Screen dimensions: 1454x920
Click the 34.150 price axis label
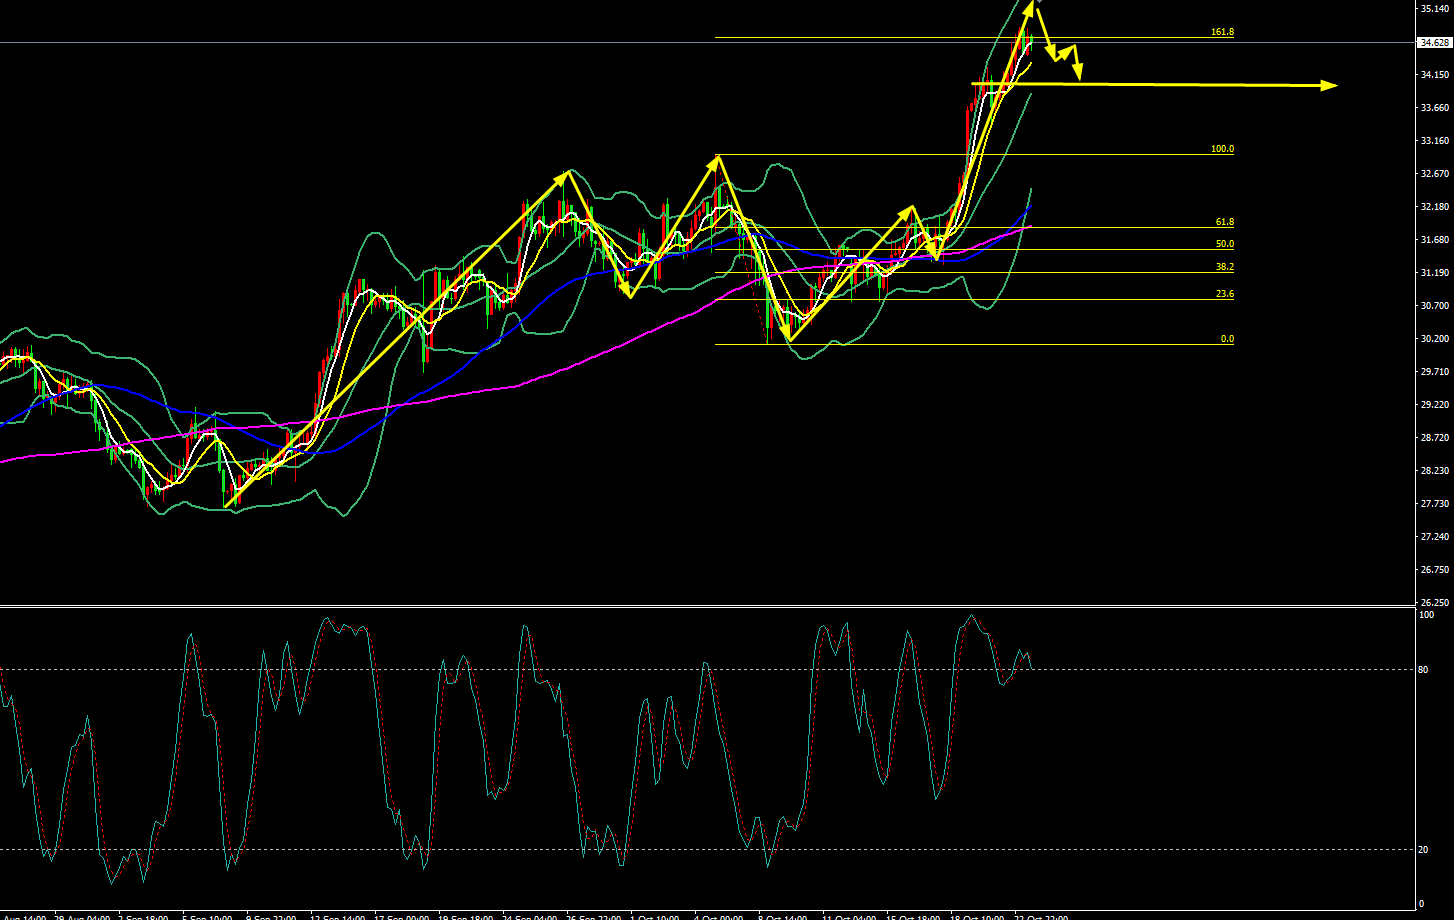pyautogui.click(x=1433, y=75)
